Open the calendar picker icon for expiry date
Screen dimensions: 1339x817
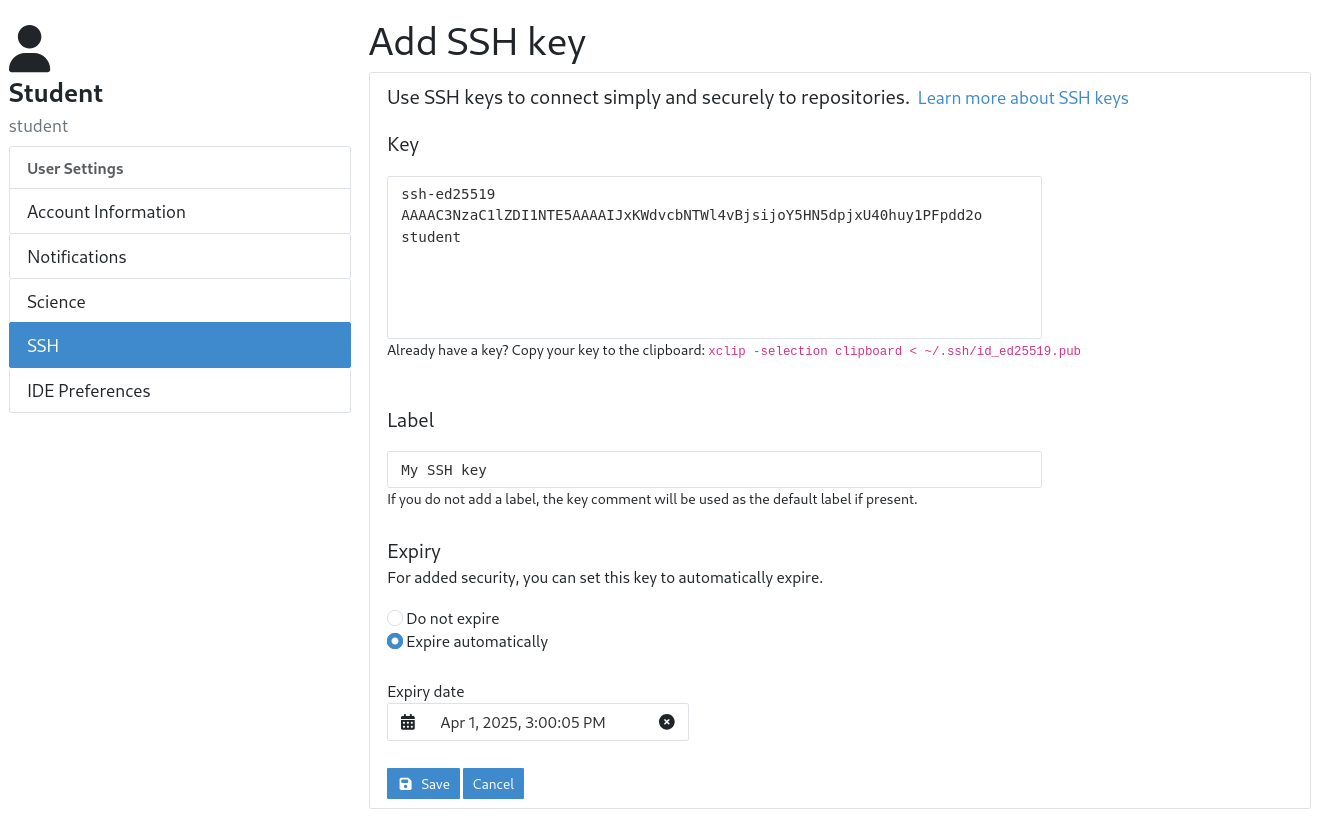(x=408, y=721)
